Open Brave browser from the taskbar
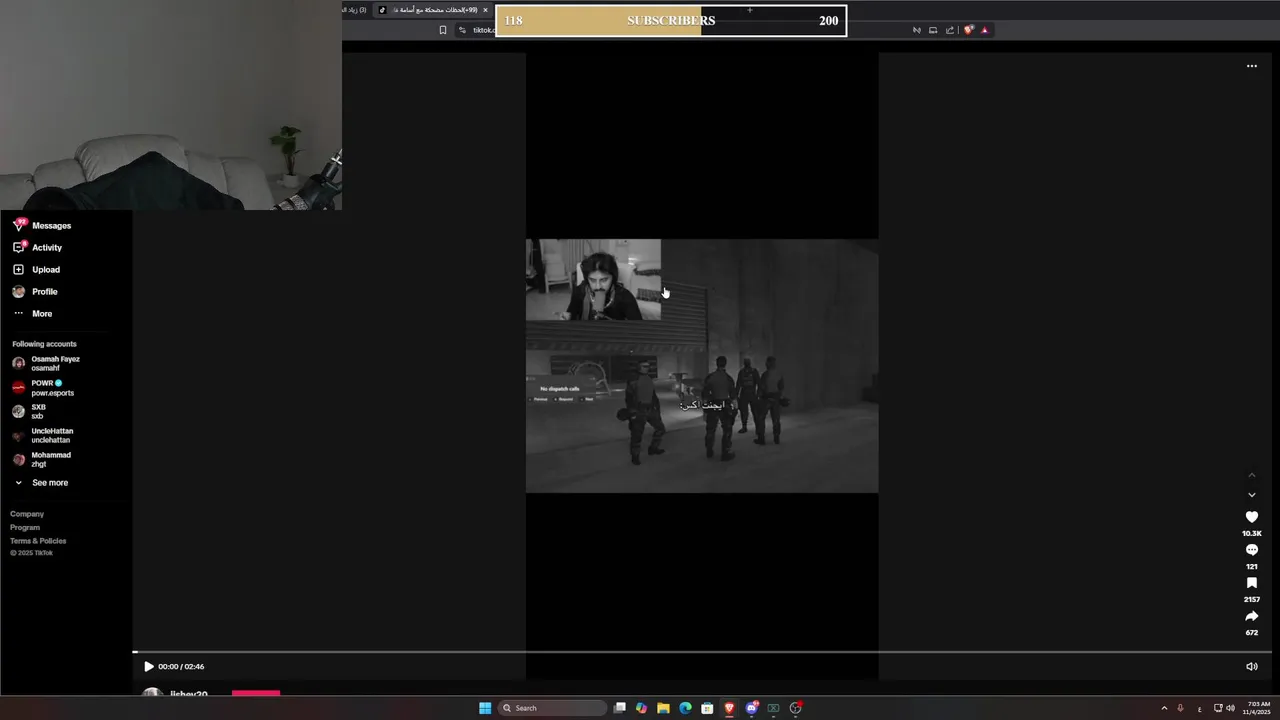The image size is (1280, 720). coord(729,708)
